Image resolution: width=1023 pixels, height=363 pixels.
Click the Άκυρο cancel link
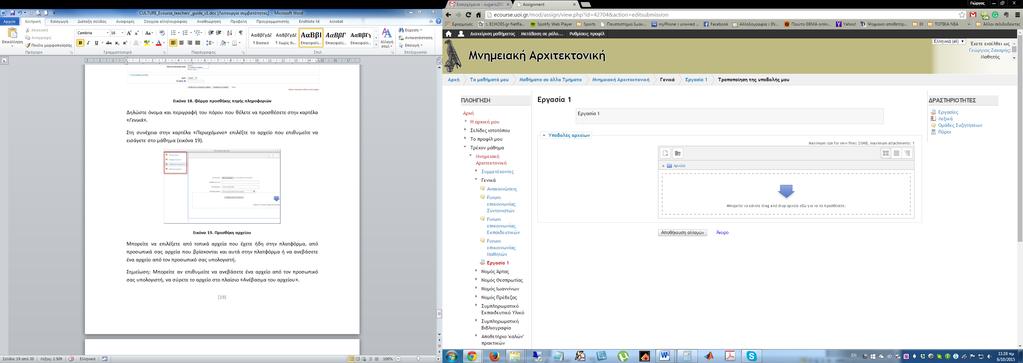pyautogui.click(x=722, y=232)
